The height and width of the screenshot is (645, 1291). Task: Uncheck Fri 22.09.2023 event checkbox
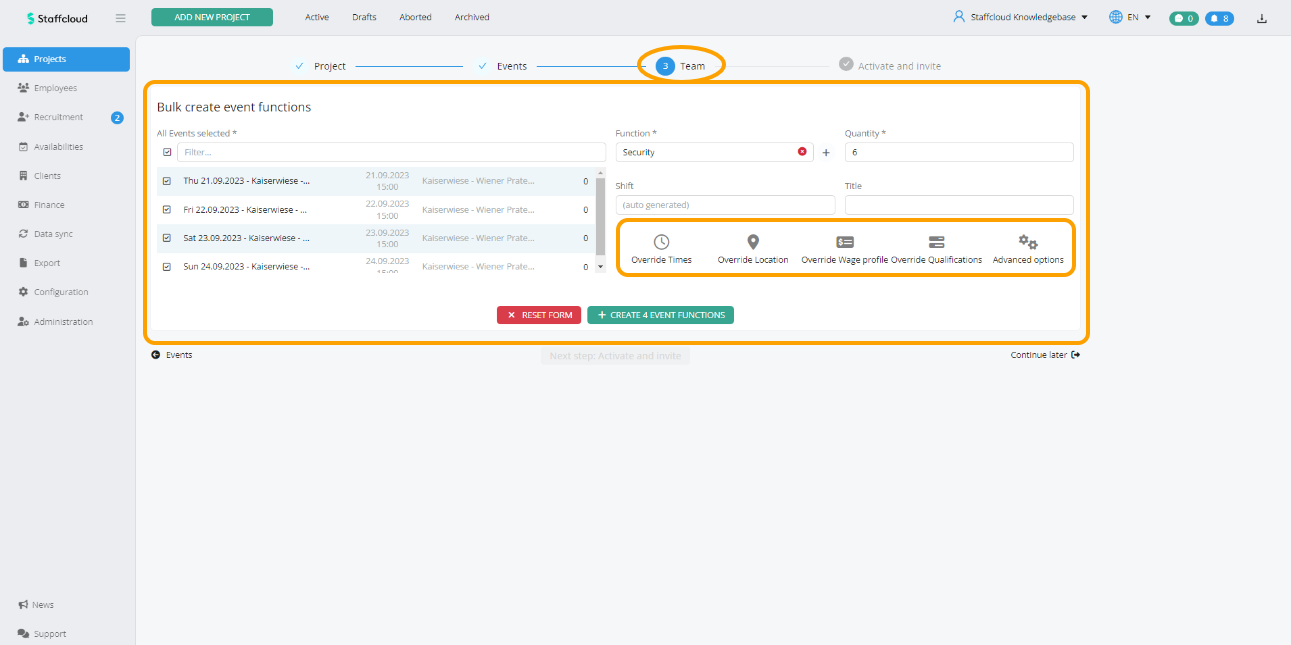pyautogui.click(x=167, y=210)
